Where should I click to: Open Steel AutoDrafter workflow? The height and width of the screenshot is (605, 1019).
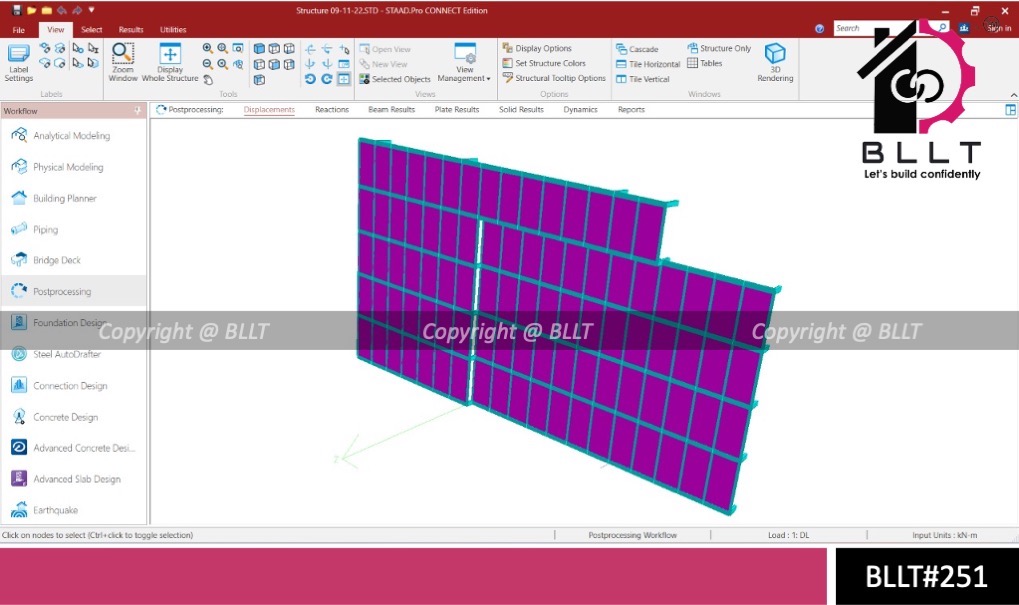click(x=73, y=354)
